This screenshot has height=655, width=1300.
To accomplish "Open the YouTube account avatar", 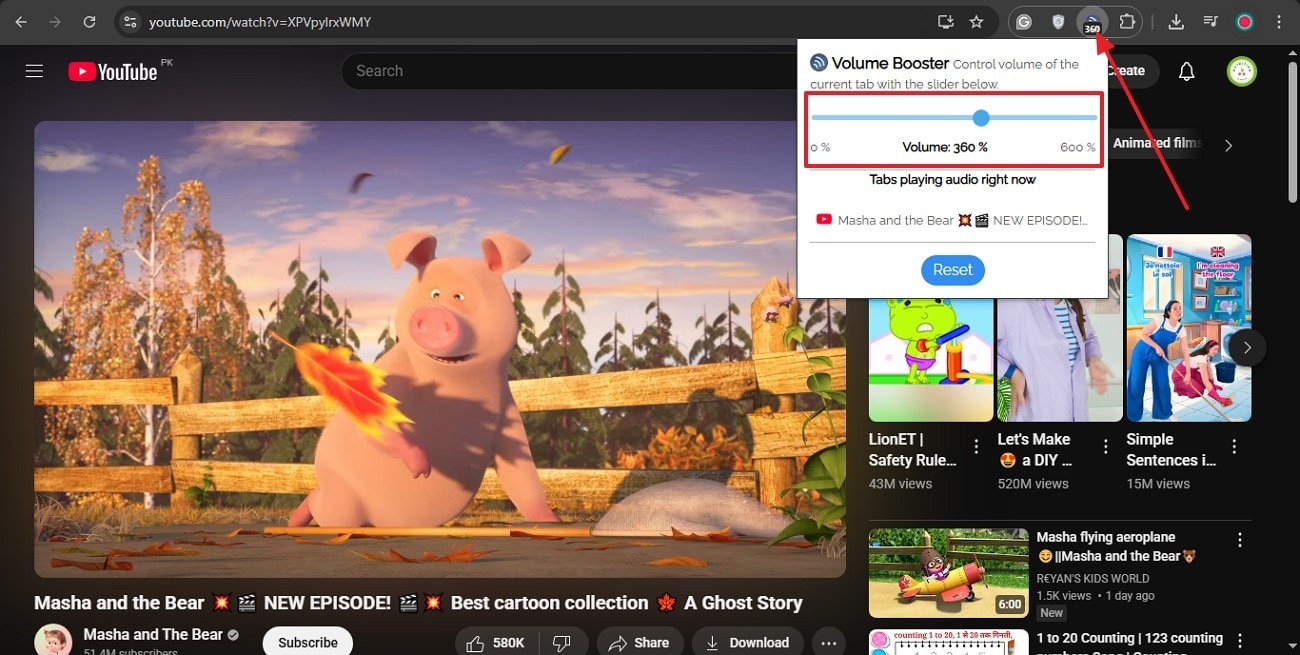I will (1242, 71).
